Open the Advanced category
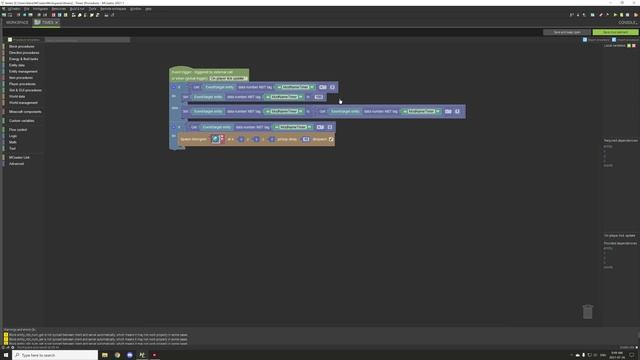This screenshot has height=360, width=640. 16,164
